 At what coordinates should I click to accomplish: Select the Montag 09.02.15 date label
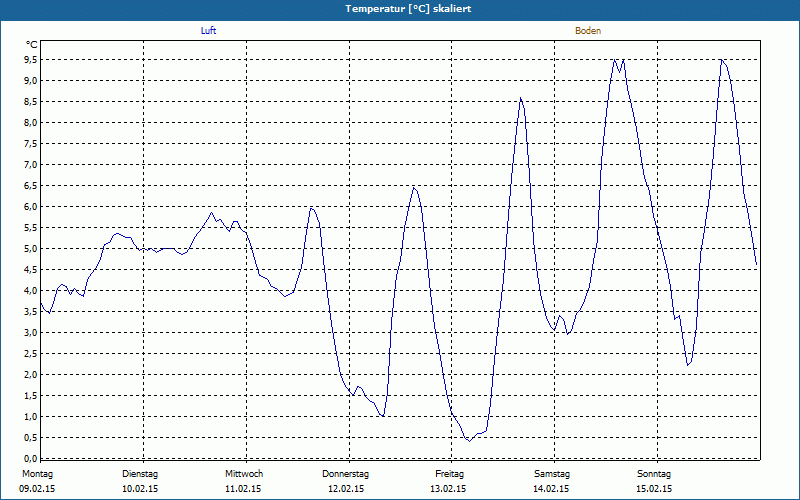37,481
